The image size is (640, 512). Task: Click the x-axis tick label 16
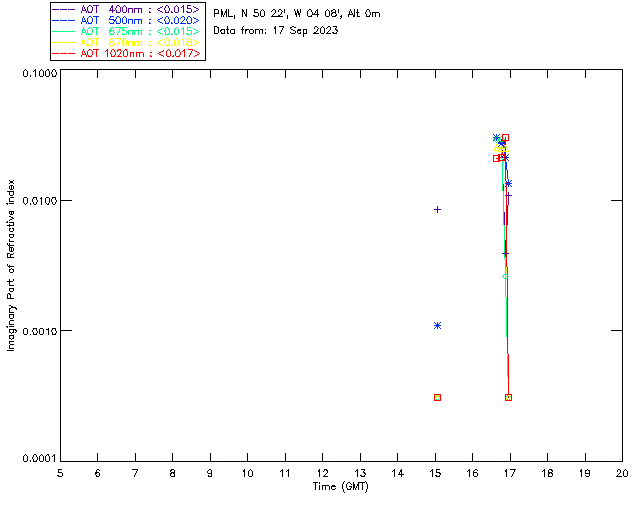click(x=472, y=473)
